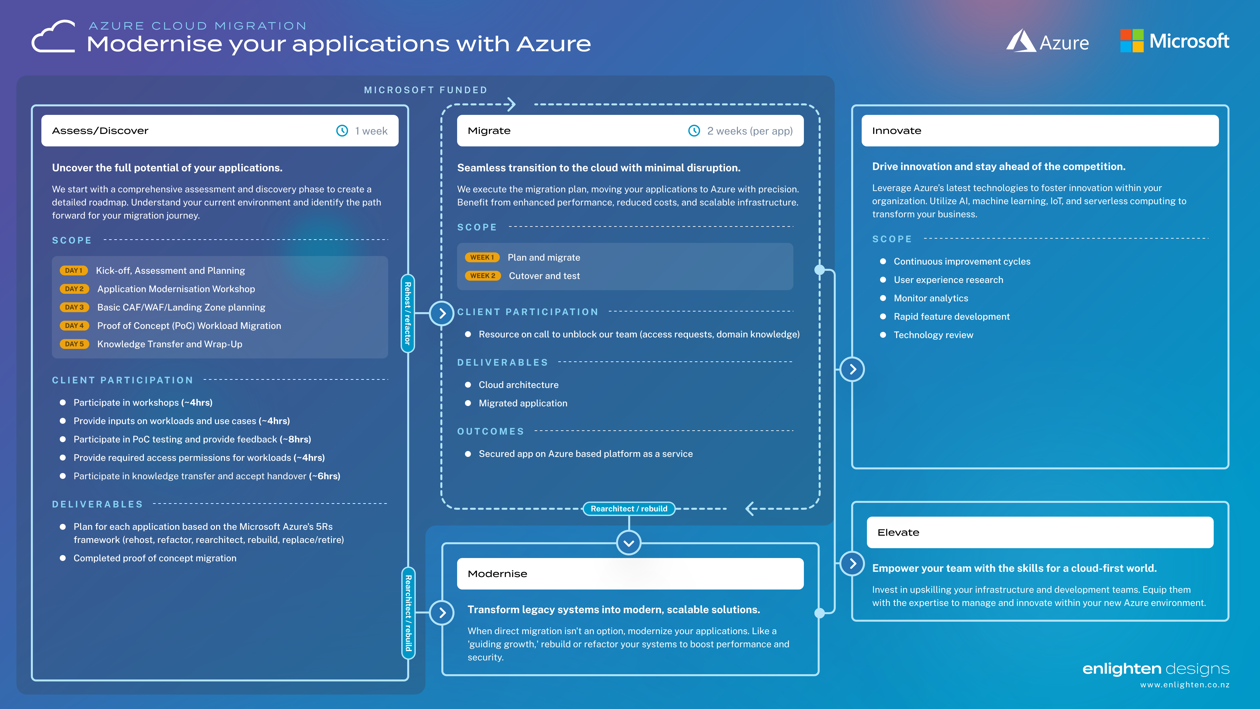Screen dimensions: 1260x709
Task: Click the Azure logo
Action: click(x=1047, y=41)
